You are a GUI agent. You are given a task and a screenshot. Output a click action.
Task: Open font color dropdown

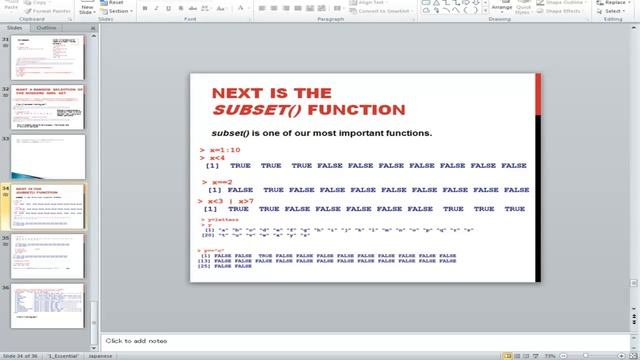[x=241, y=9]
